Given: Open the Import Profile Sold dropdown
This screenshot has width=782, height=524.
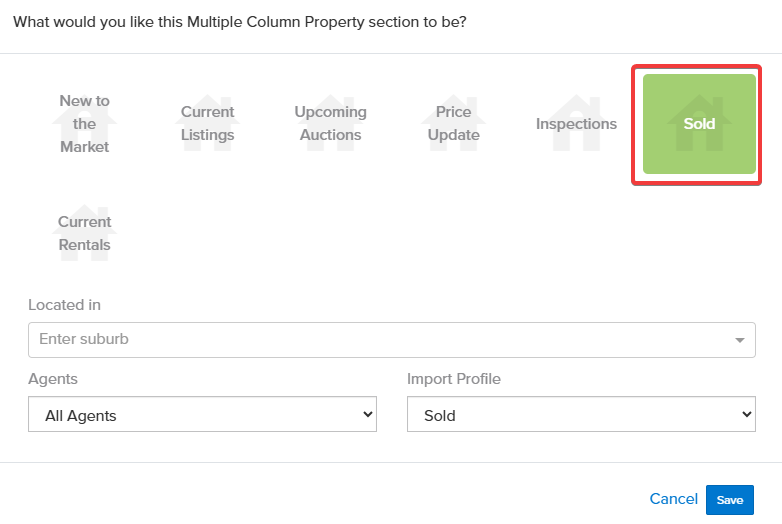Looking at the screenshot, I should (580, 415).
